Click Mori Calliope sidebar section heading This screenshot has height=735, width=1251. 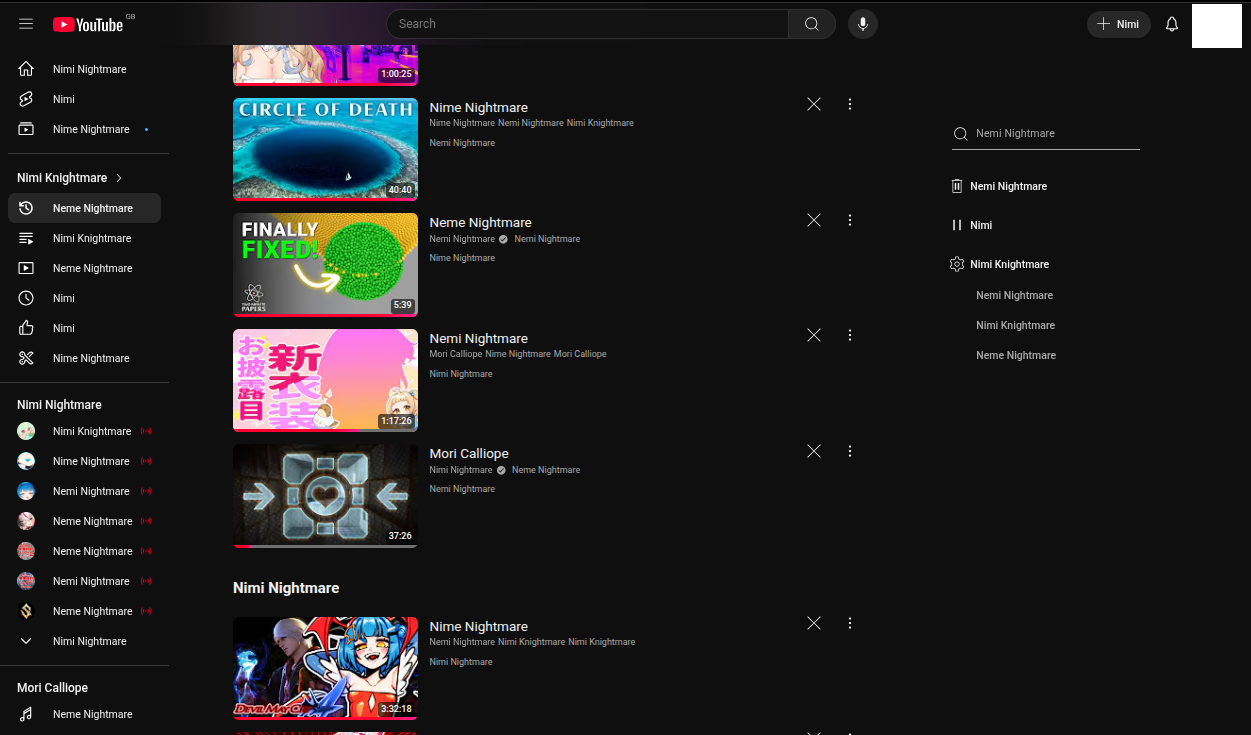52,688
